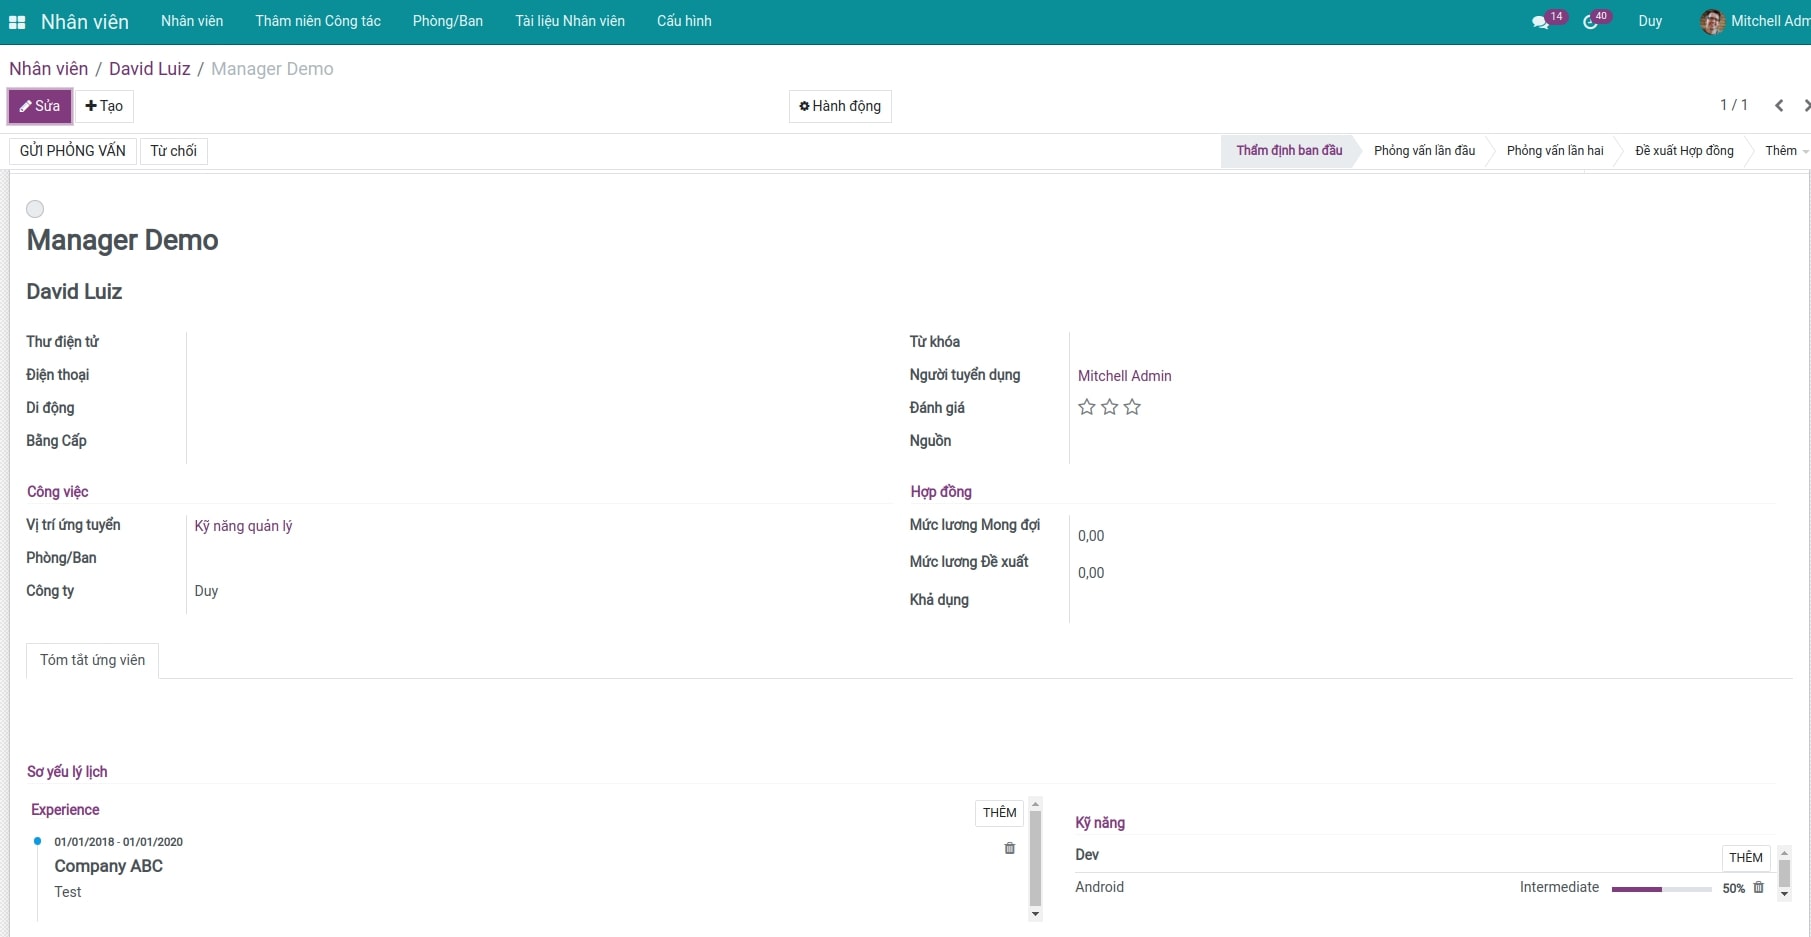Open the Hành động actions dropdown
Viewport: 1811px width, 937px height.
click(x=840, y=106)
